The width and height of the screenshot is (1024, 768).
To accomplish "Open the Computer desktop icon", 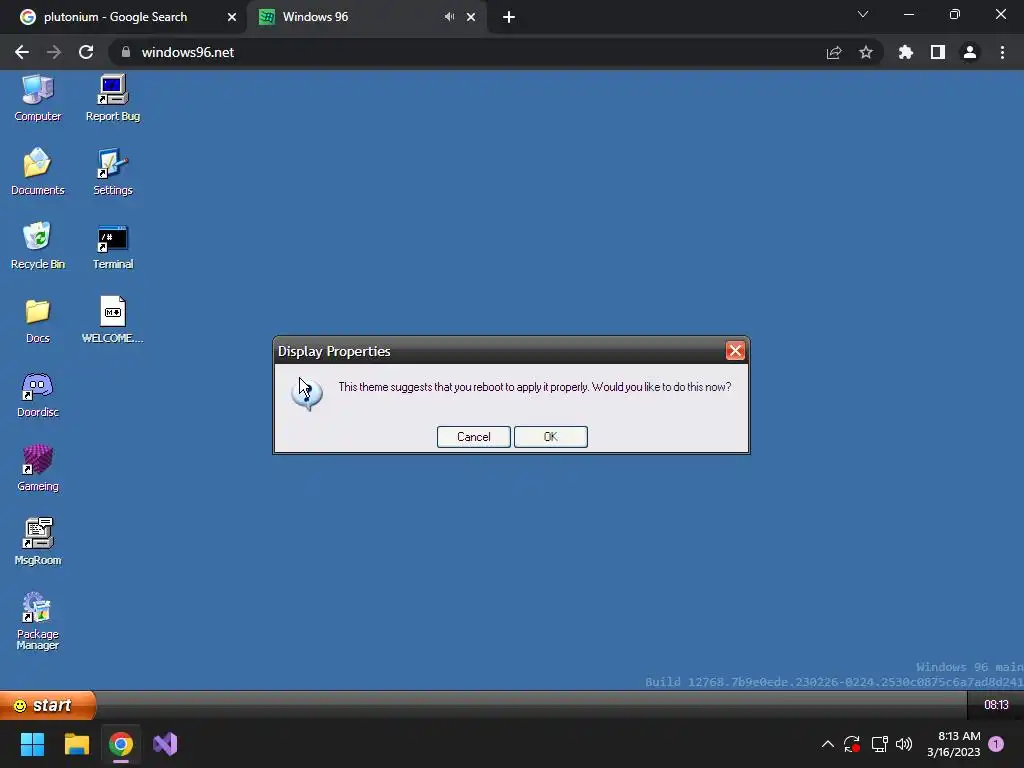I will [37, 99].
